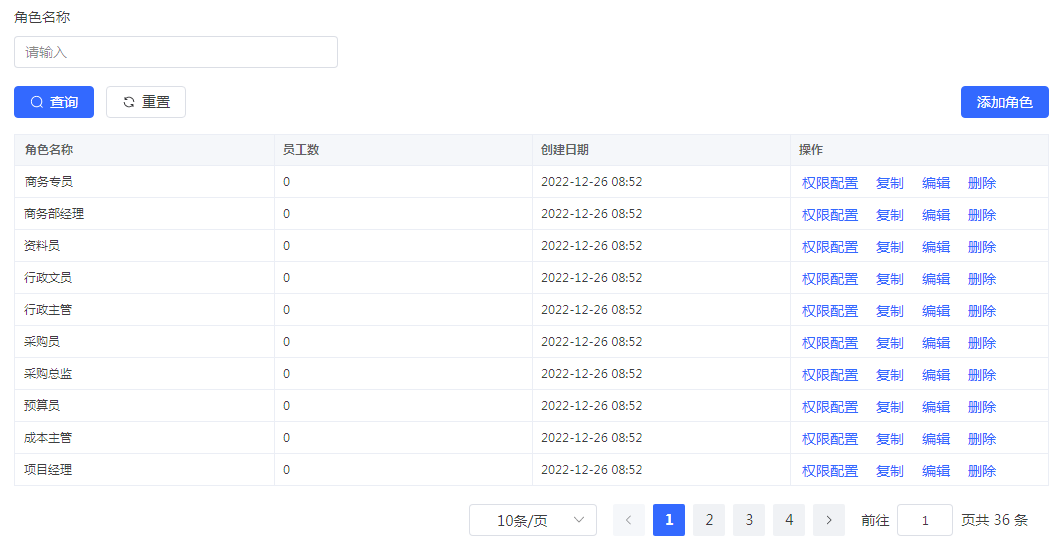
Task: Click 编辑 for 行政主管
Action: (x=935, y=311)
